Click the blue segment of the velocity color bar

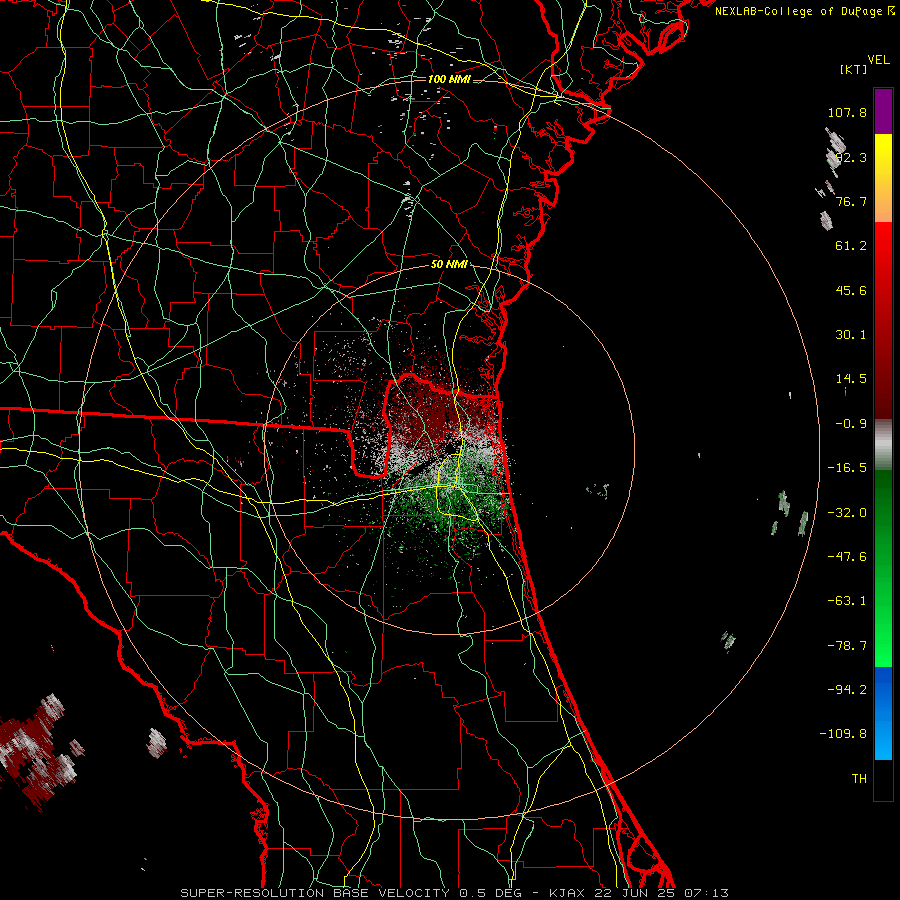click(x=883, y=713)
